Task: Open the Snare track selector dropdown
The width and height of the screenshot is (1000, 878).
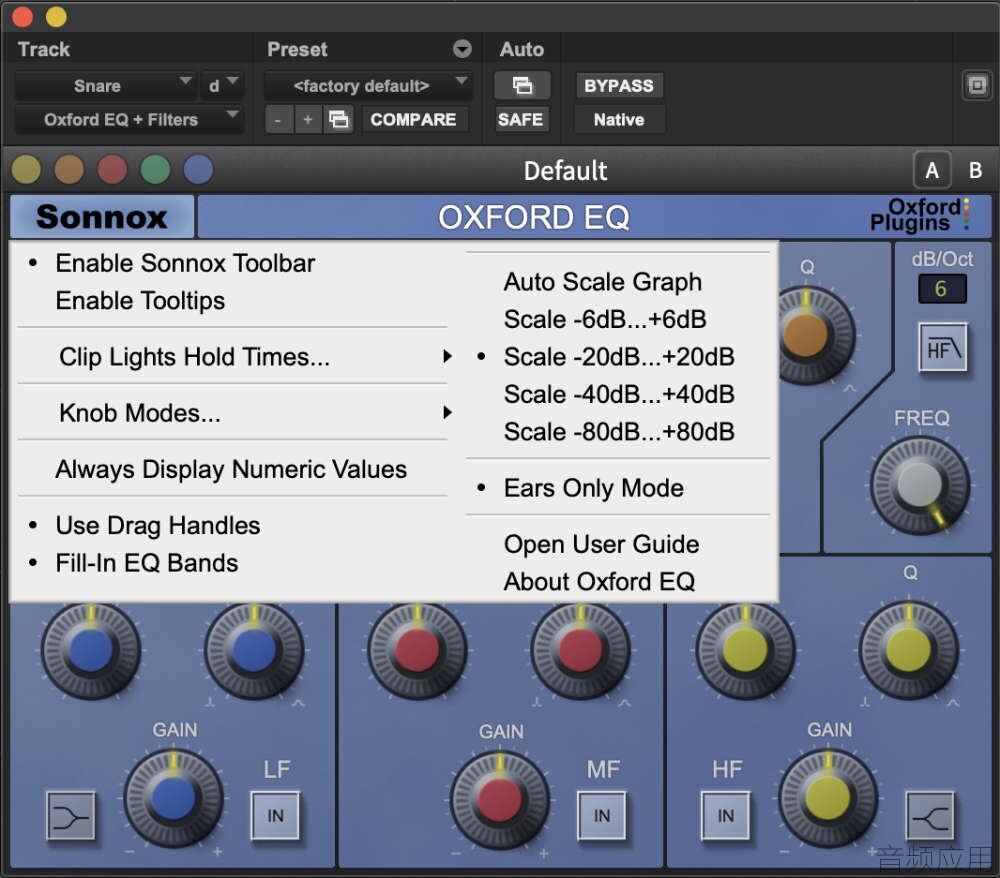Action: click(105, 85)
